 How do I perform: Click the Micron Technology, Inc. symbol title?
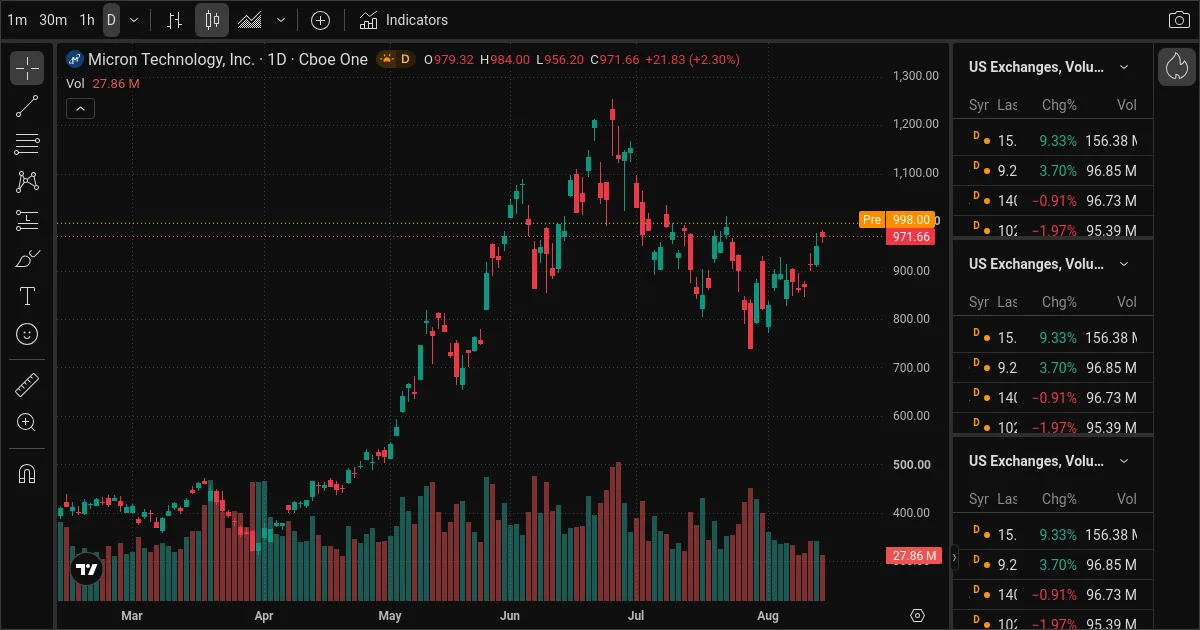(x=171, y=60)
